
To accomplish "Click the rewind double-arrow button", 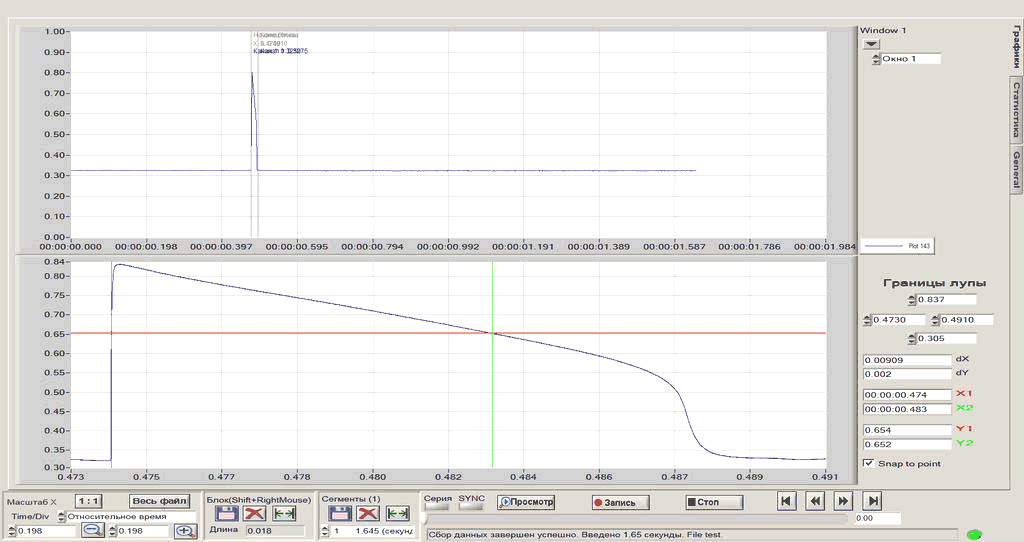I will tap(815, 502).
